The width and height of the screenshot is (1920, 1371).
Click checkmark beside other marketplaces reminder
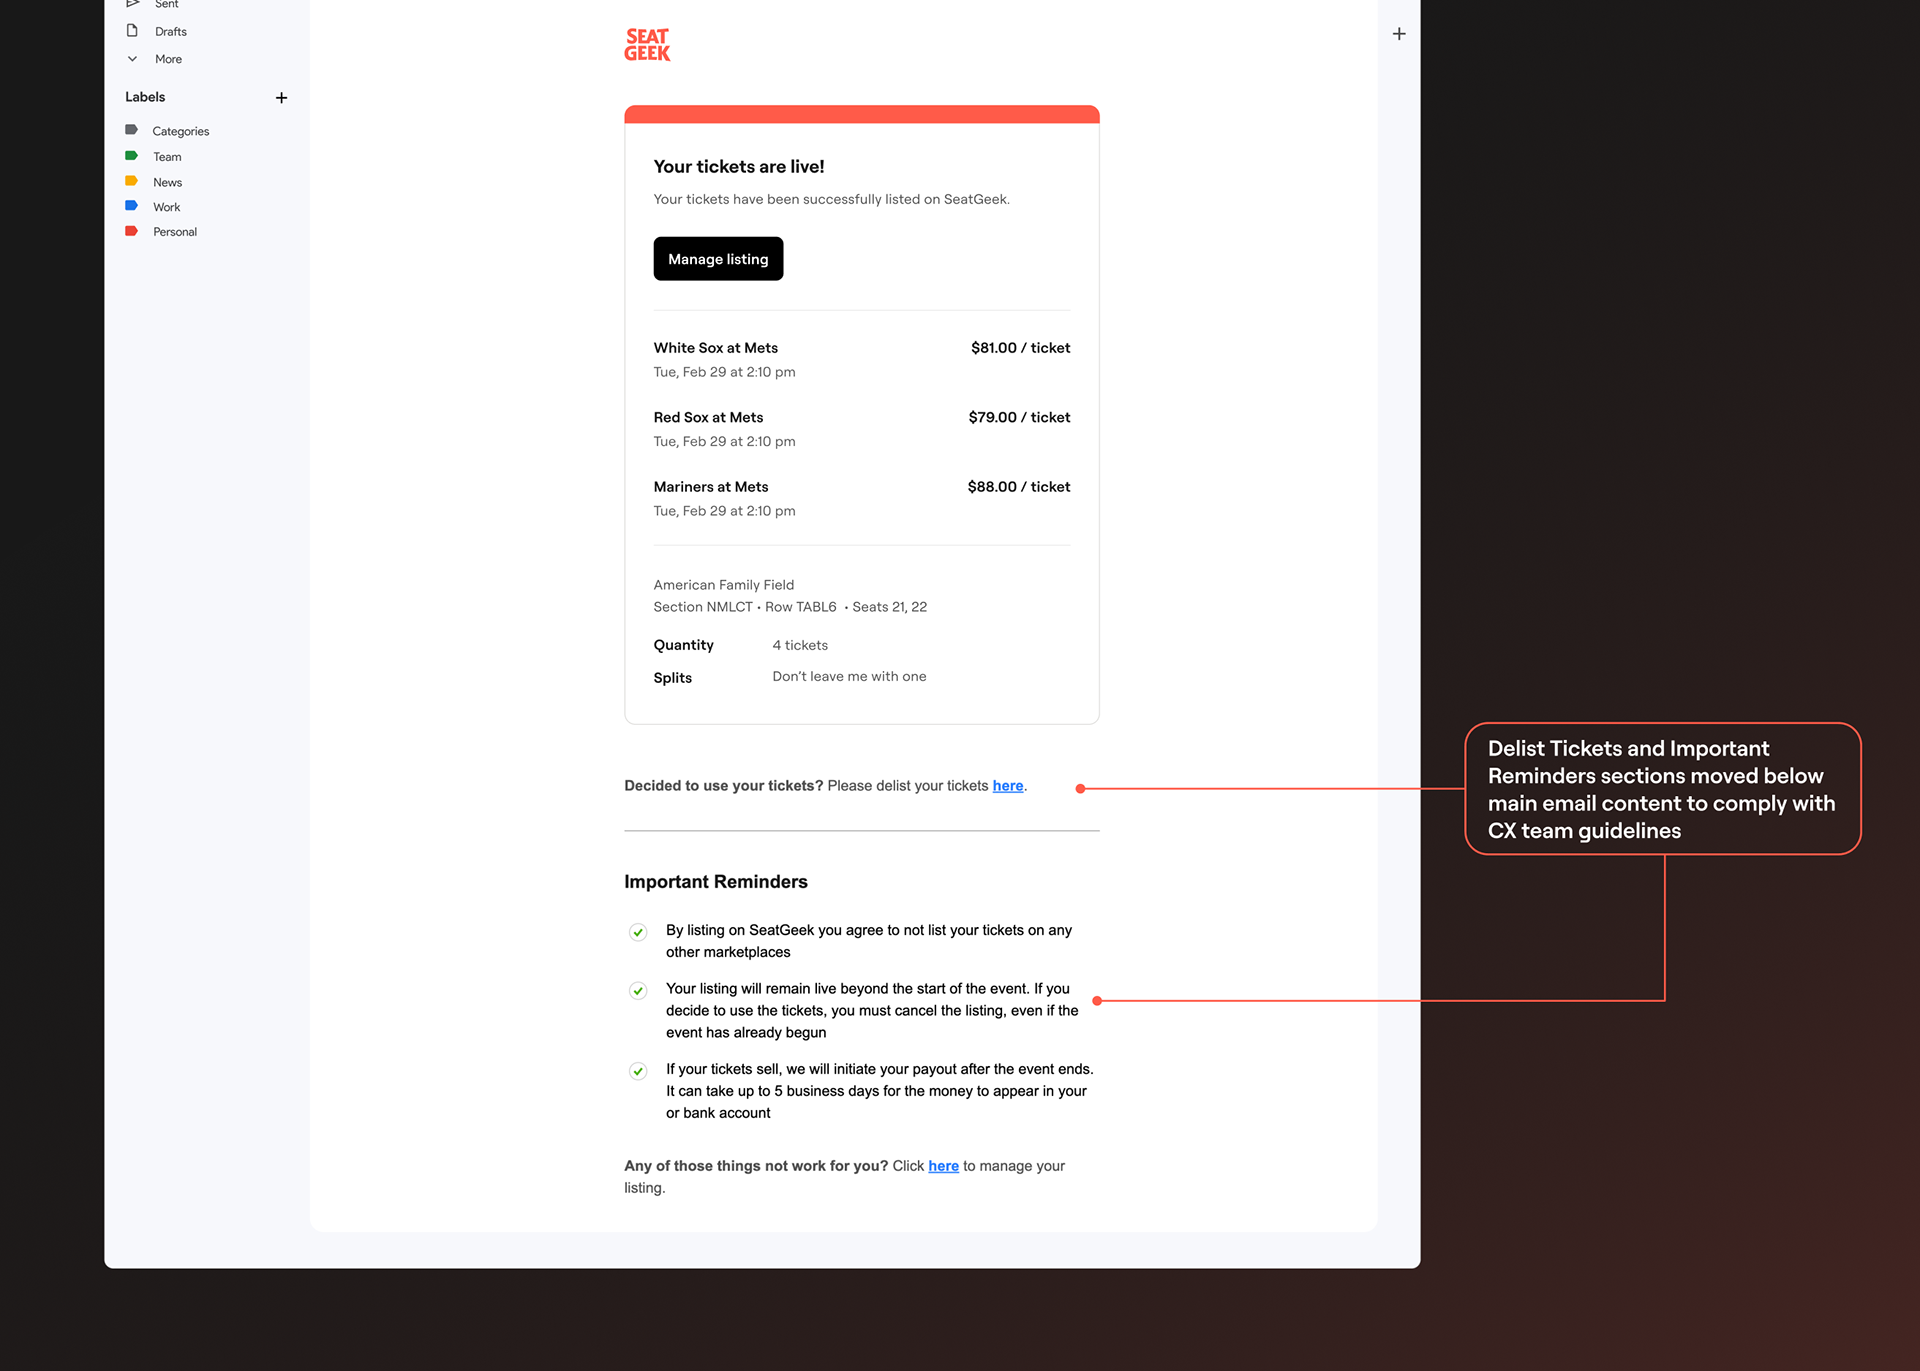point(638,932)
